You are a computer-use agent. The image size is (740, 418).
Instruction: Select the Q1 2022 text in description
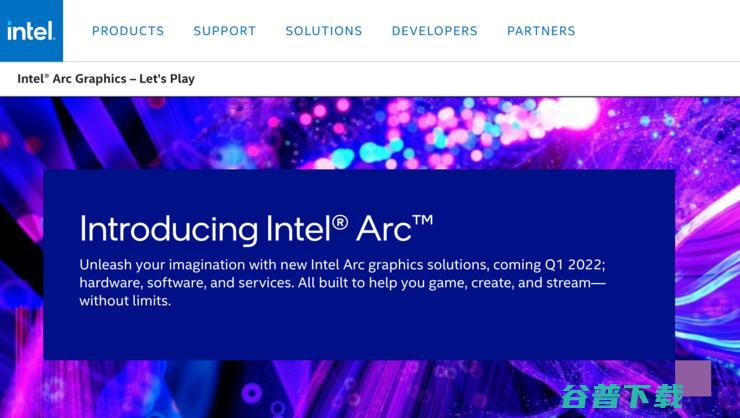(x=574, y=265)
